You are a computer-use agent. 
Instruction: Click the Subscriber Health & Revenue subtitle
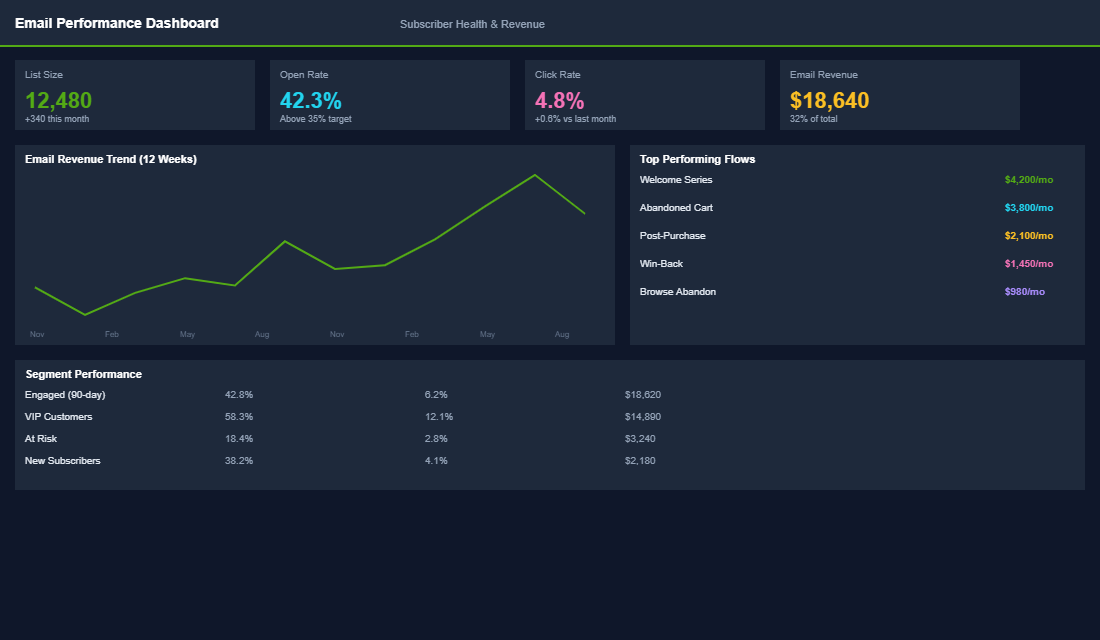(472, 23)
